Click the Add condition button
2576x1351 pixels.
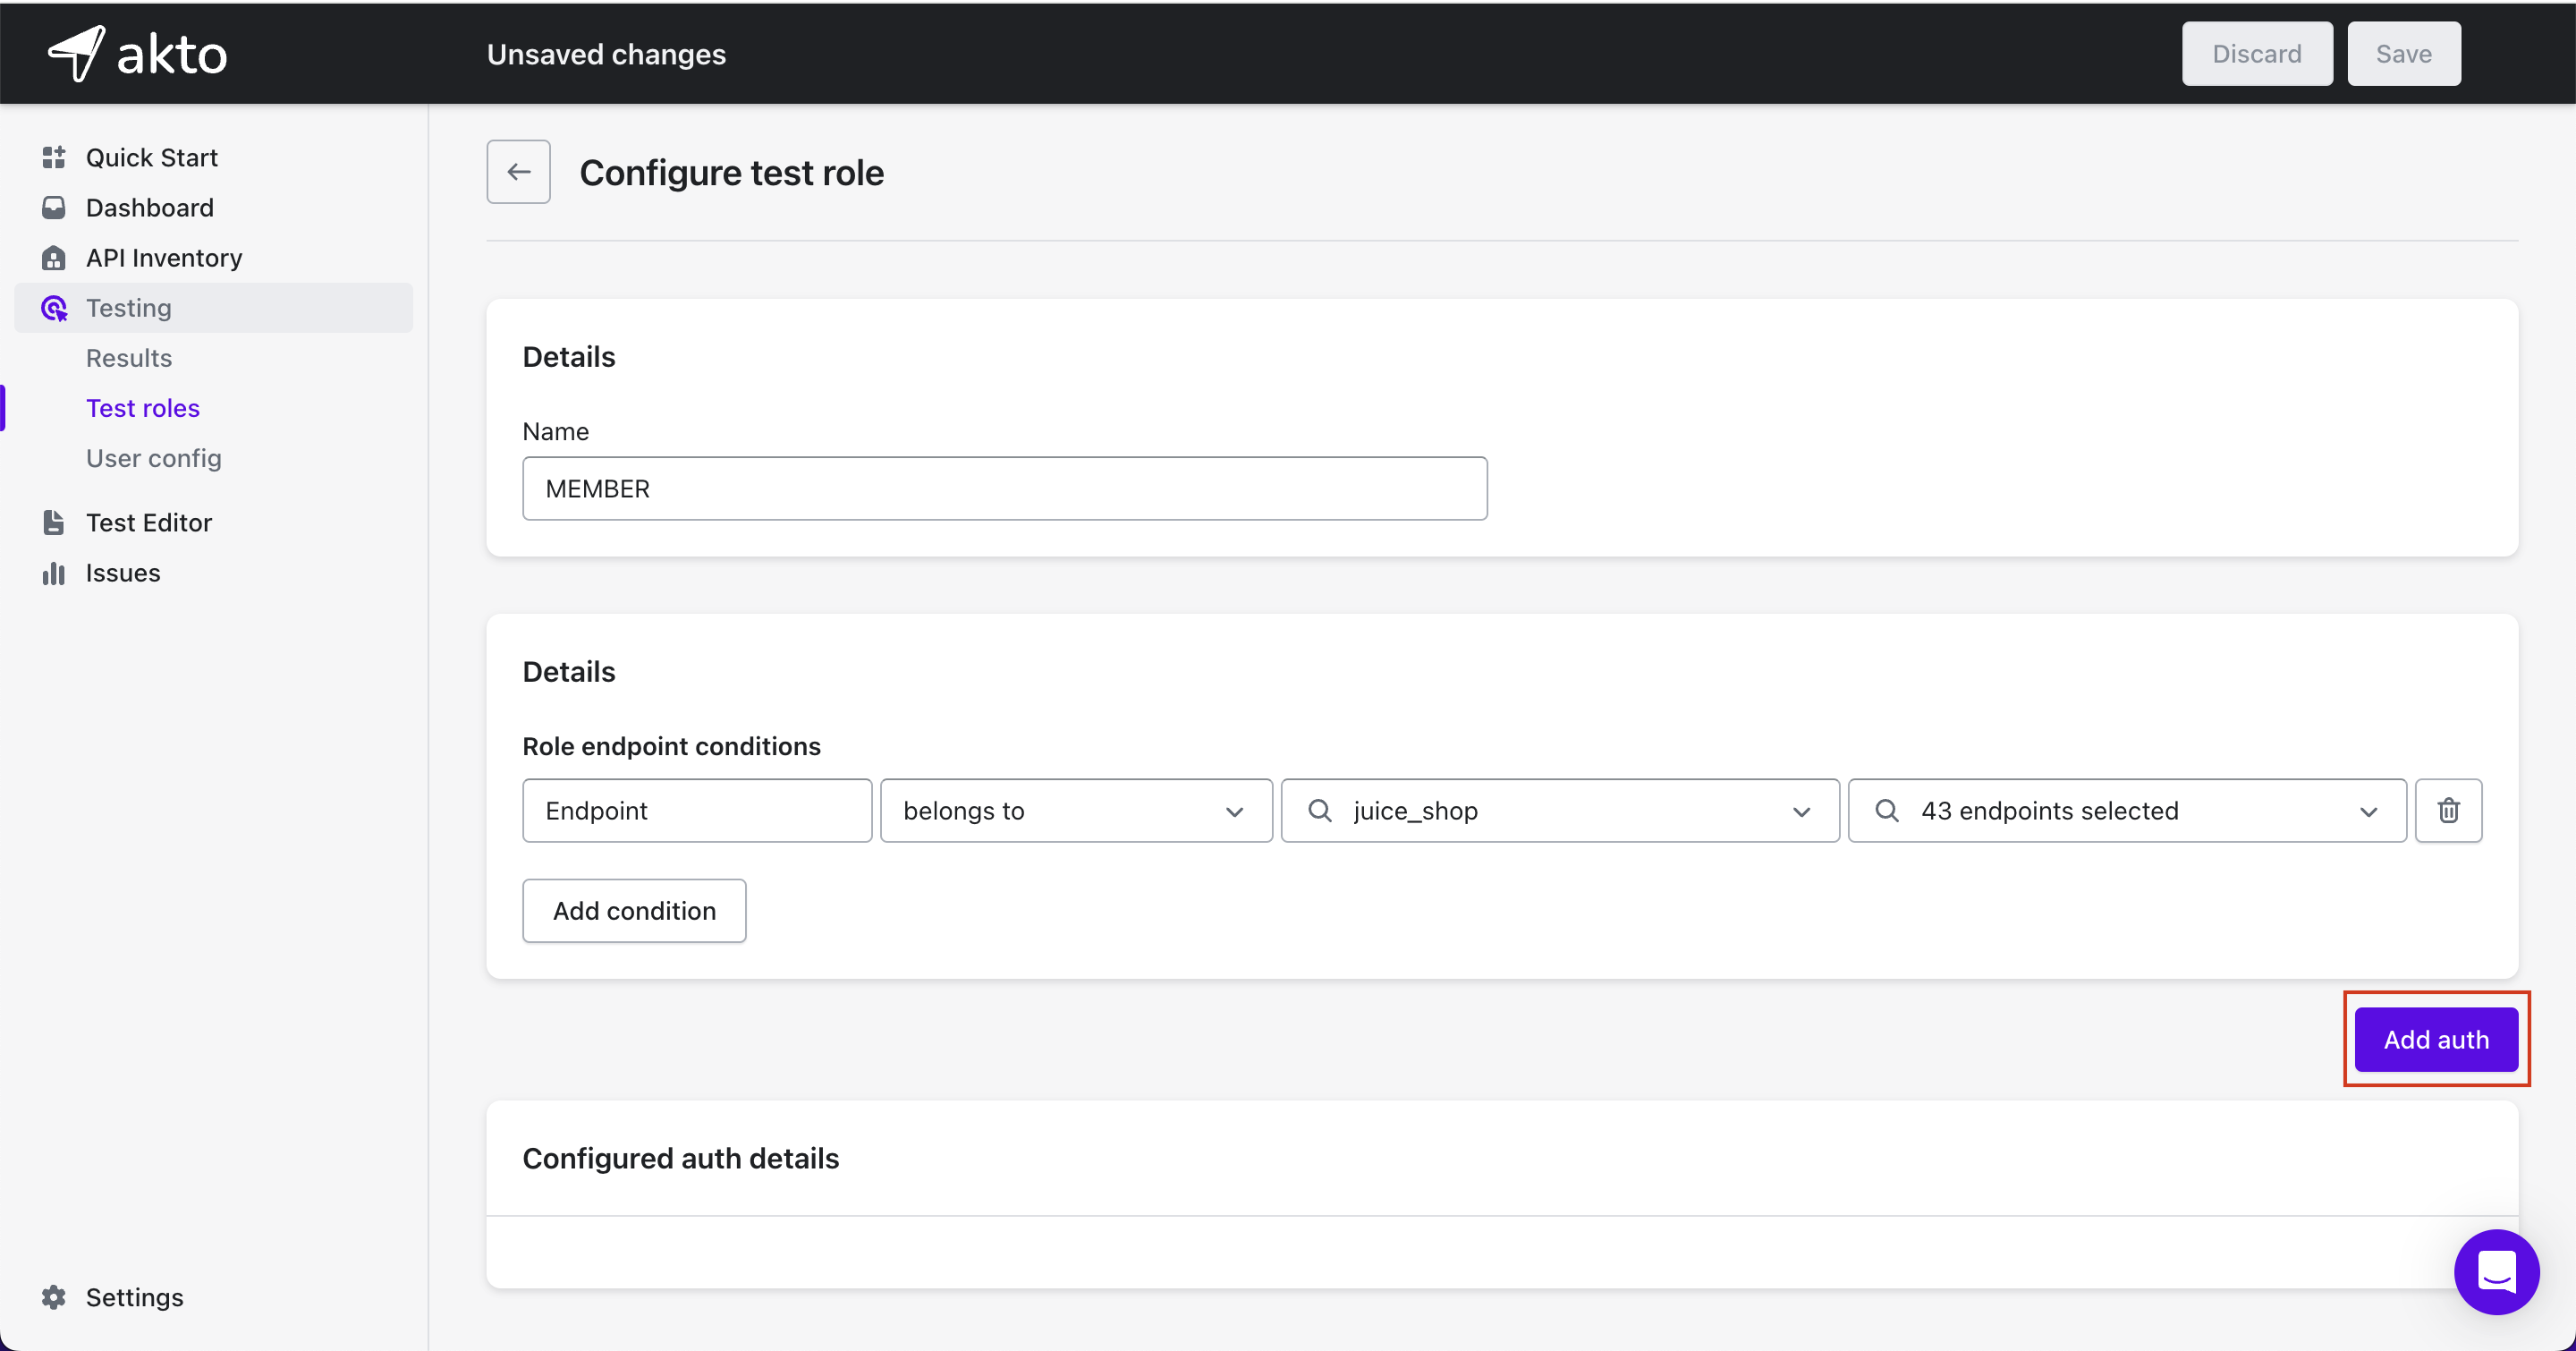click(634, 910)
